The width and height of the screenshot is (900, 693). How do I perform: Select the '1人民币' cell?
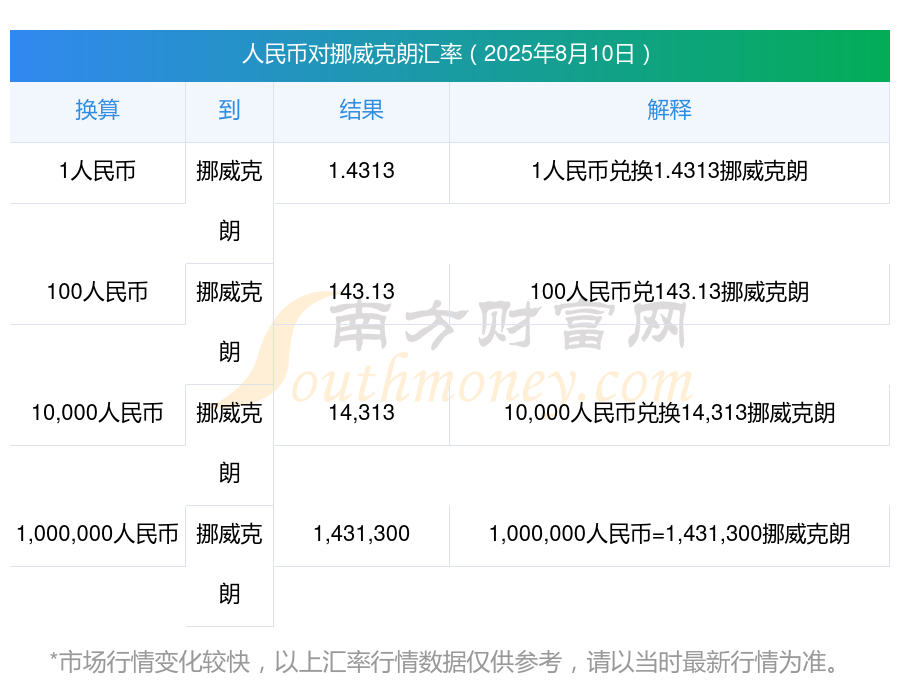point(98,171)
